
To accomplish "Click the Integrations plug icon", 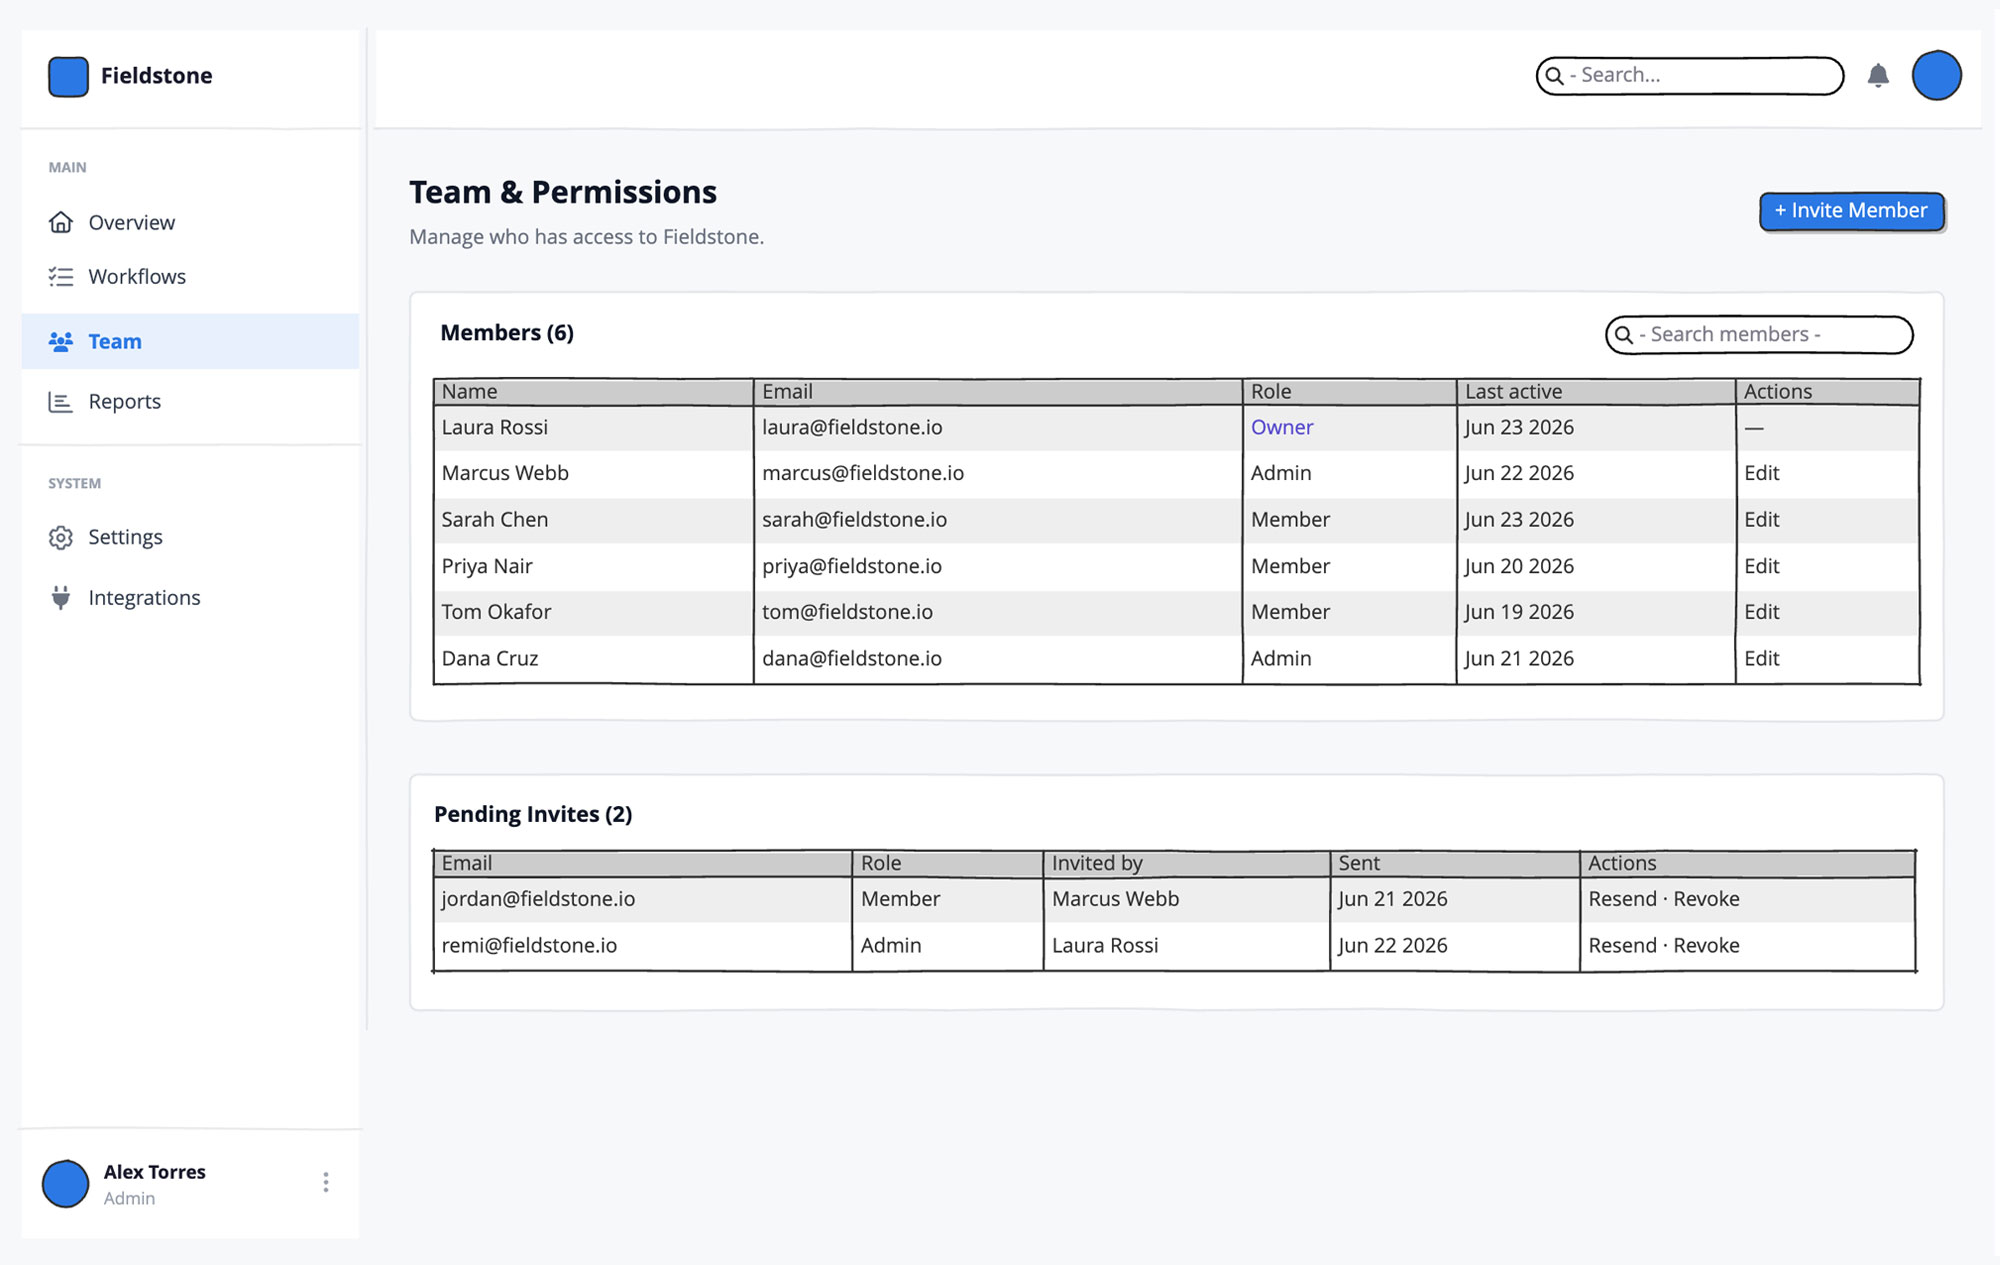I will pos(61,597).
